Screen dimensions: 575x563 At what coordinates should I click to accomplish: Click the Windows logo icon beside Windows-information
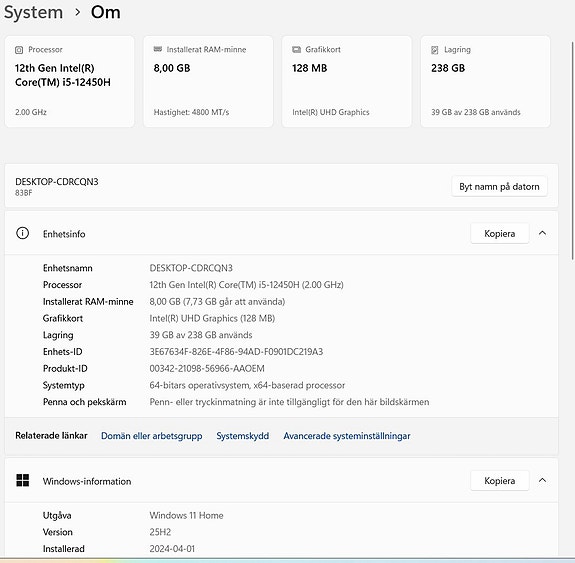pos(22,480)
